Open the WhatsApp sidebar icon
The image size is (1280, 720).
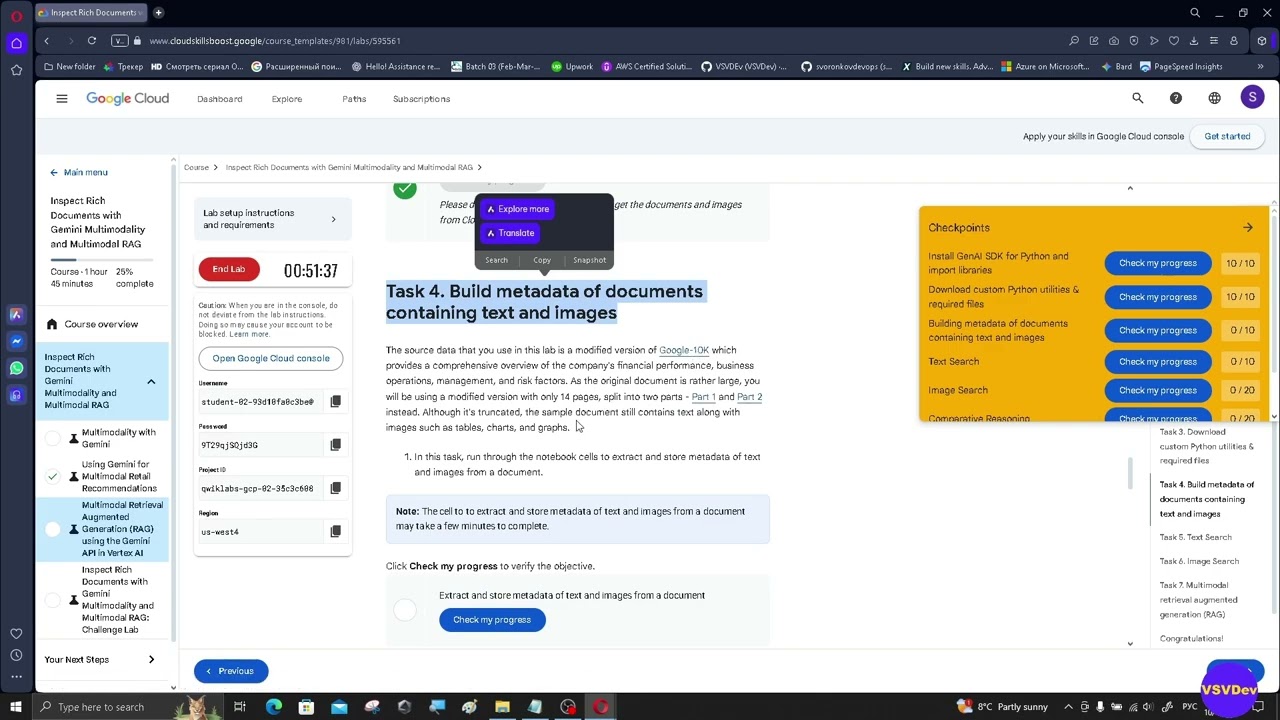(x=16, y=368)
